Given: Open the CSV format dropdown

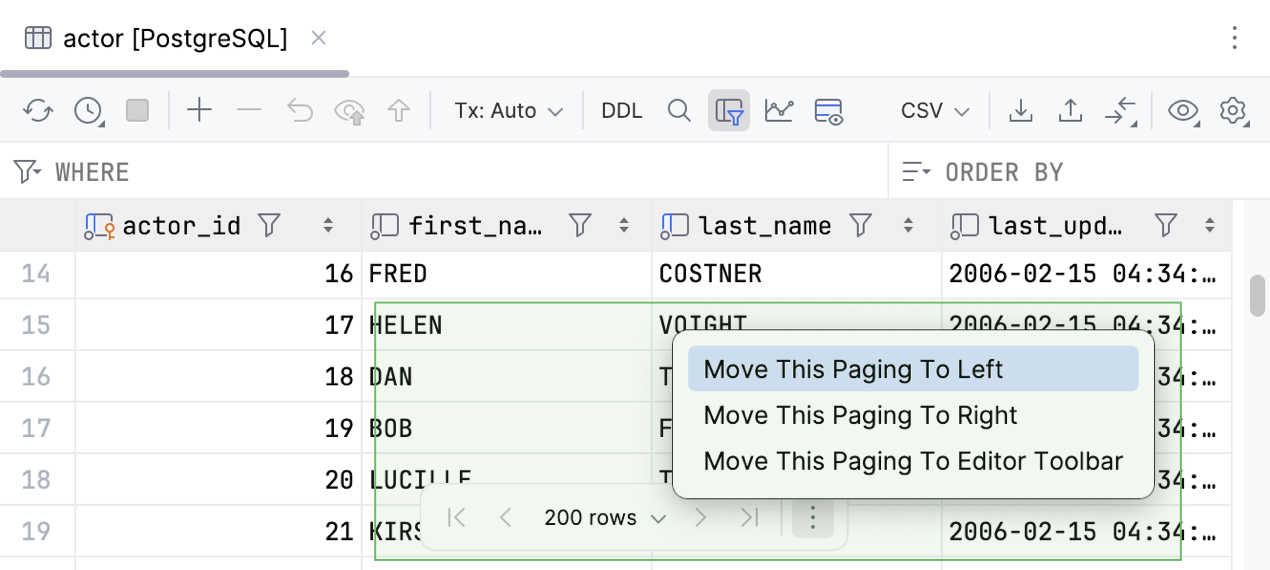Looking at the screenshot, I should pos(935,110).
